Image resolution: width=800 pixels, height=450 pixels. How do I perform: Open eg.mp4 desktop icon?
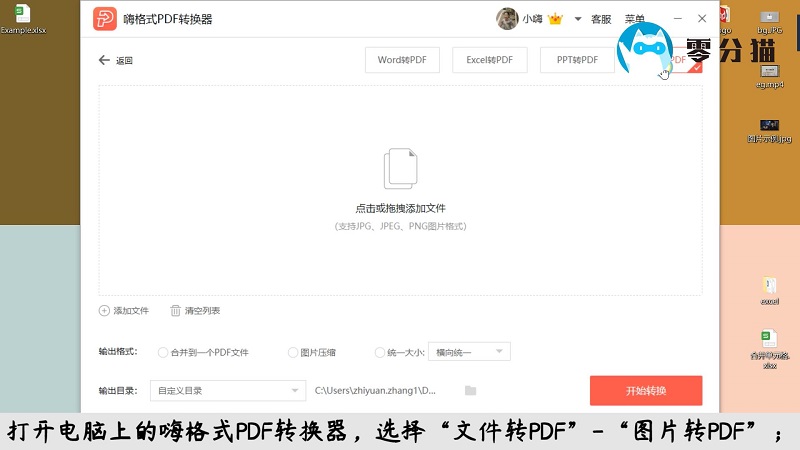click(x=769, y=77)
